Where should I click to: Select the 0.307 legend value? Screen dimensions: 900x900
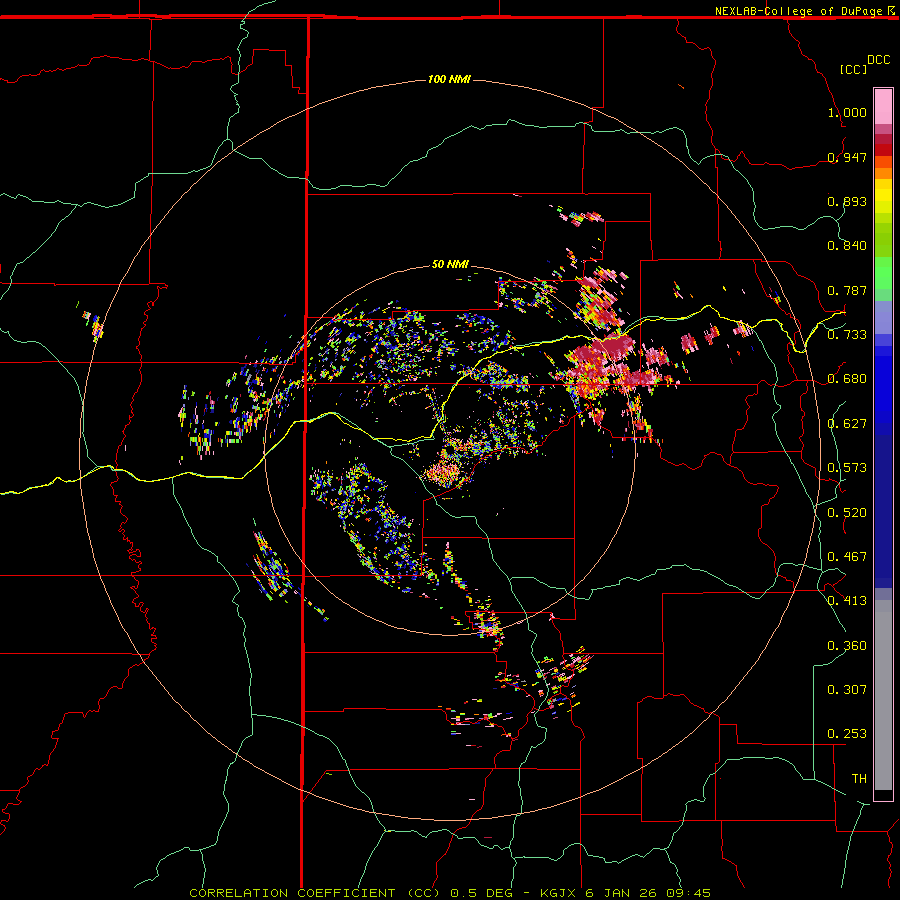[x=847, y=690]
